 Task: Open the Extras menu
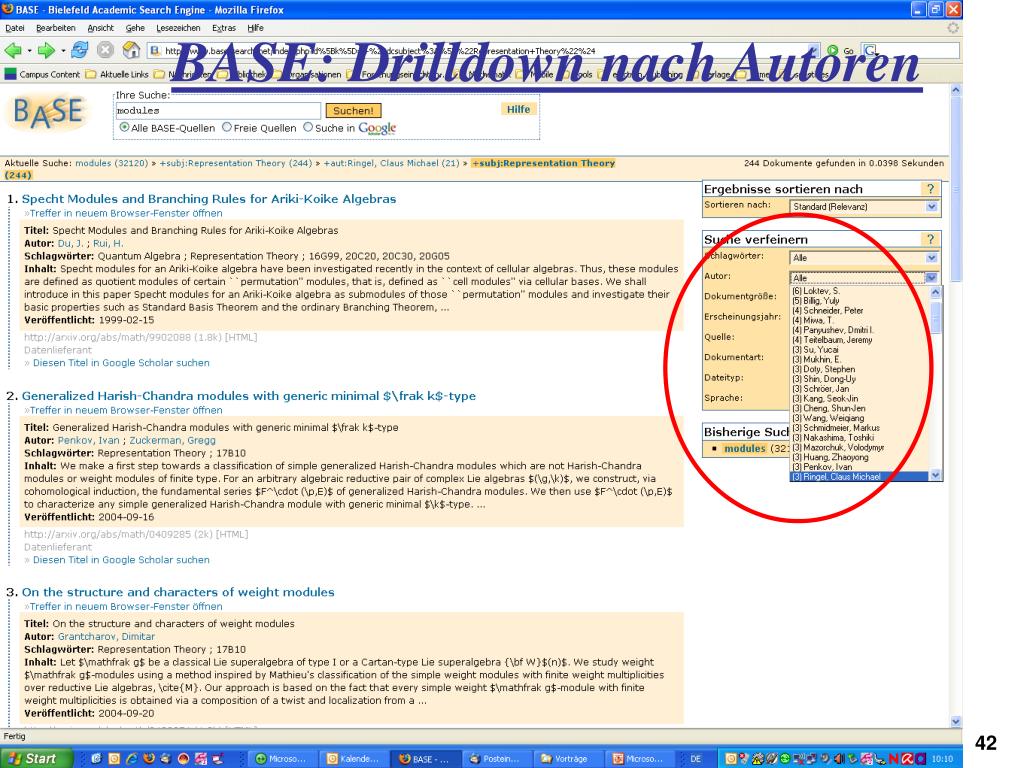point(224,28)
